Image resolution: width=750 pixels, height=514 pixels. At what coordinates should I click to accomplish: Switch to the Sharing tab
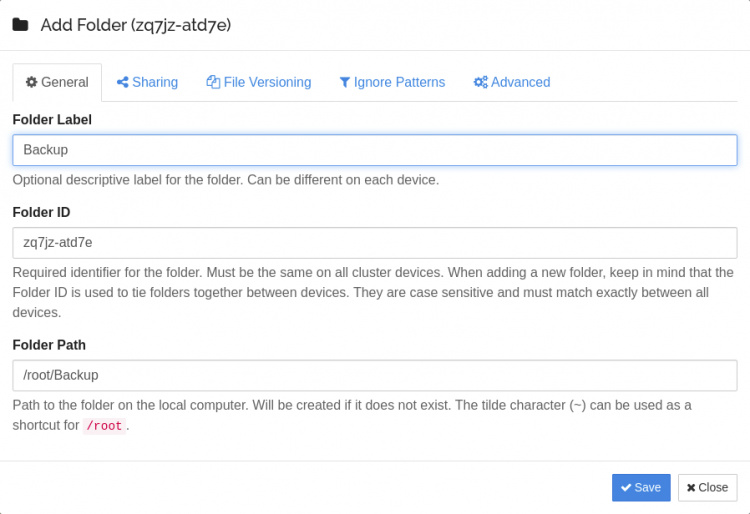pyautogui.click(x=147, y=82)
